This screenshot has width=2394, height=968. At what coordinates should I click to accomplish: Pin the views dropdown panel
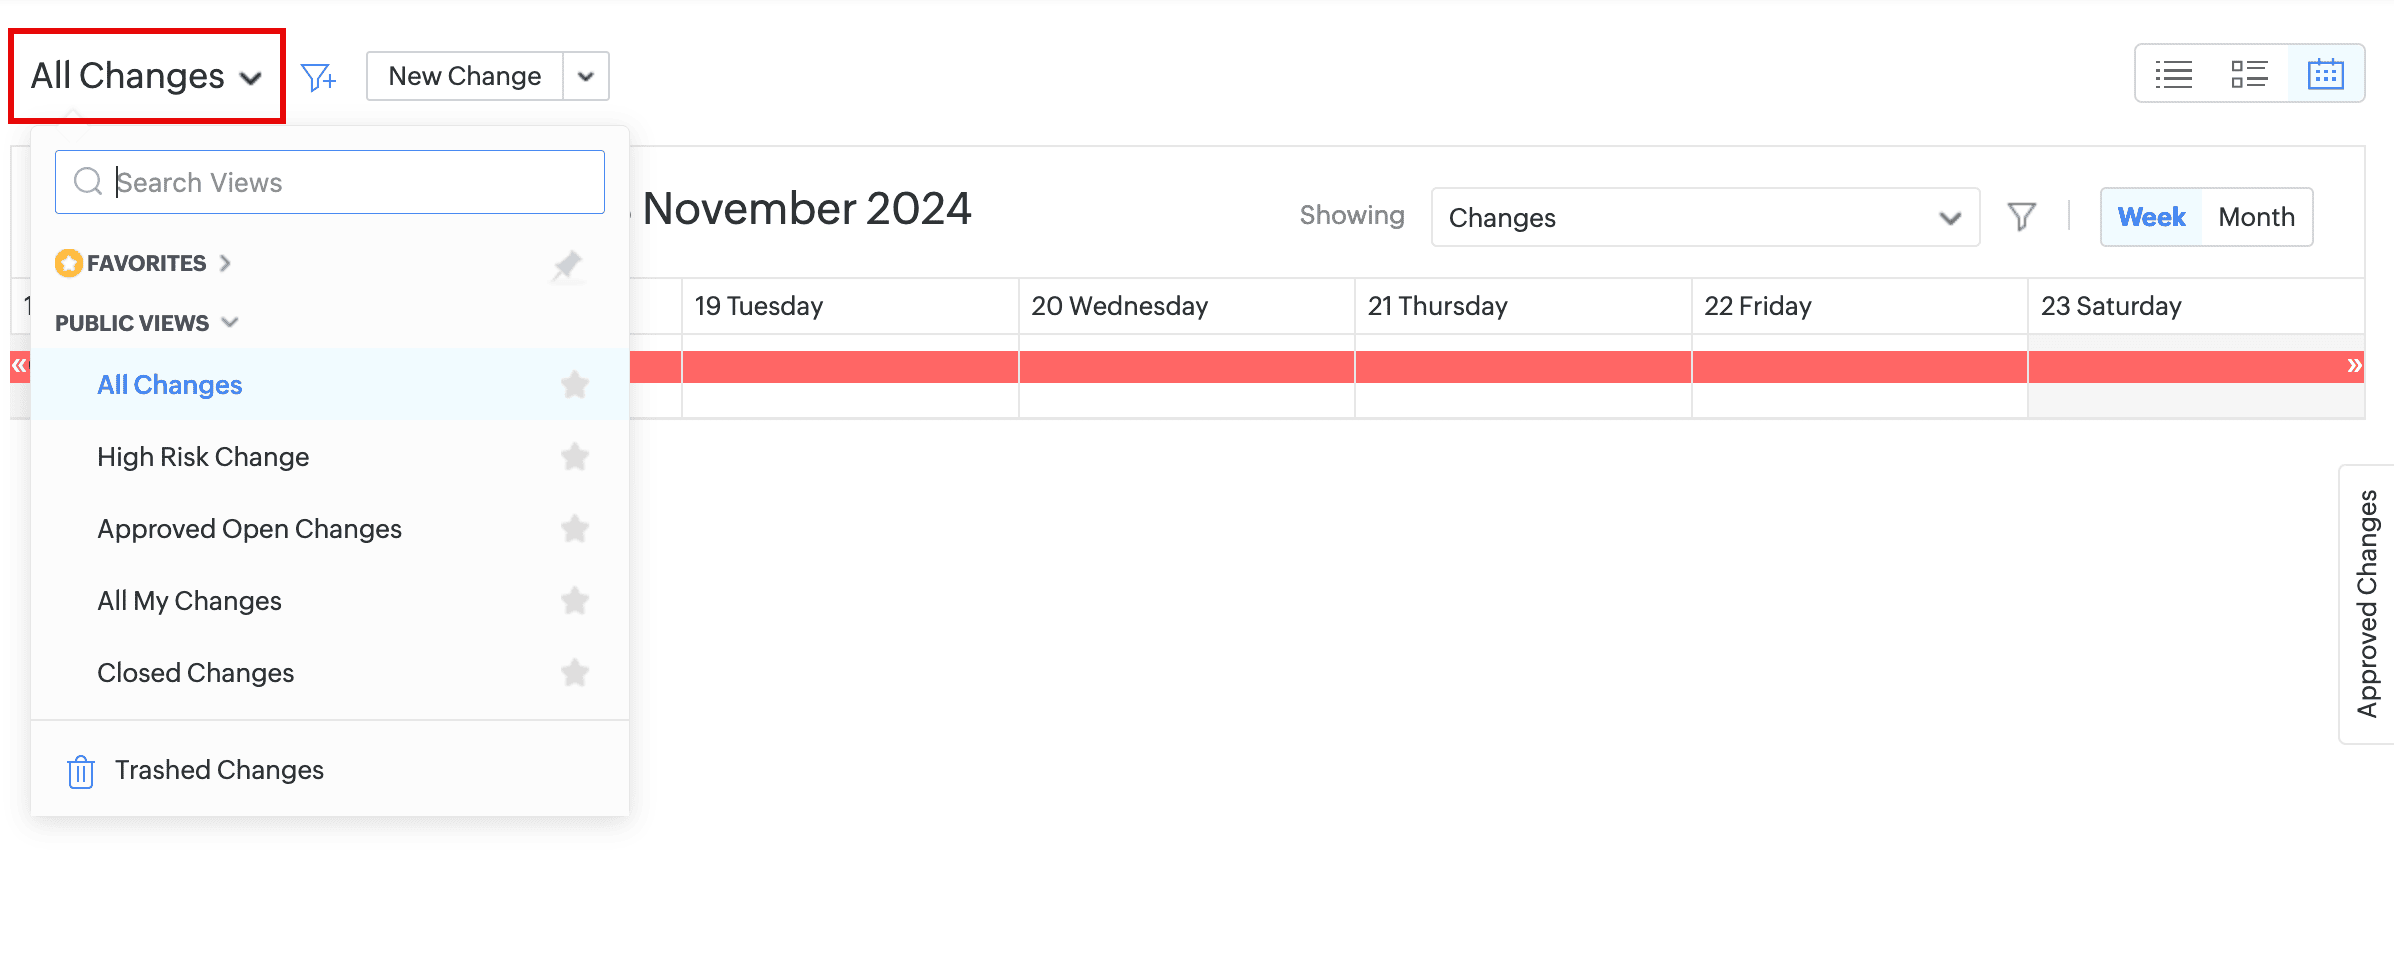tap(567, 265)
